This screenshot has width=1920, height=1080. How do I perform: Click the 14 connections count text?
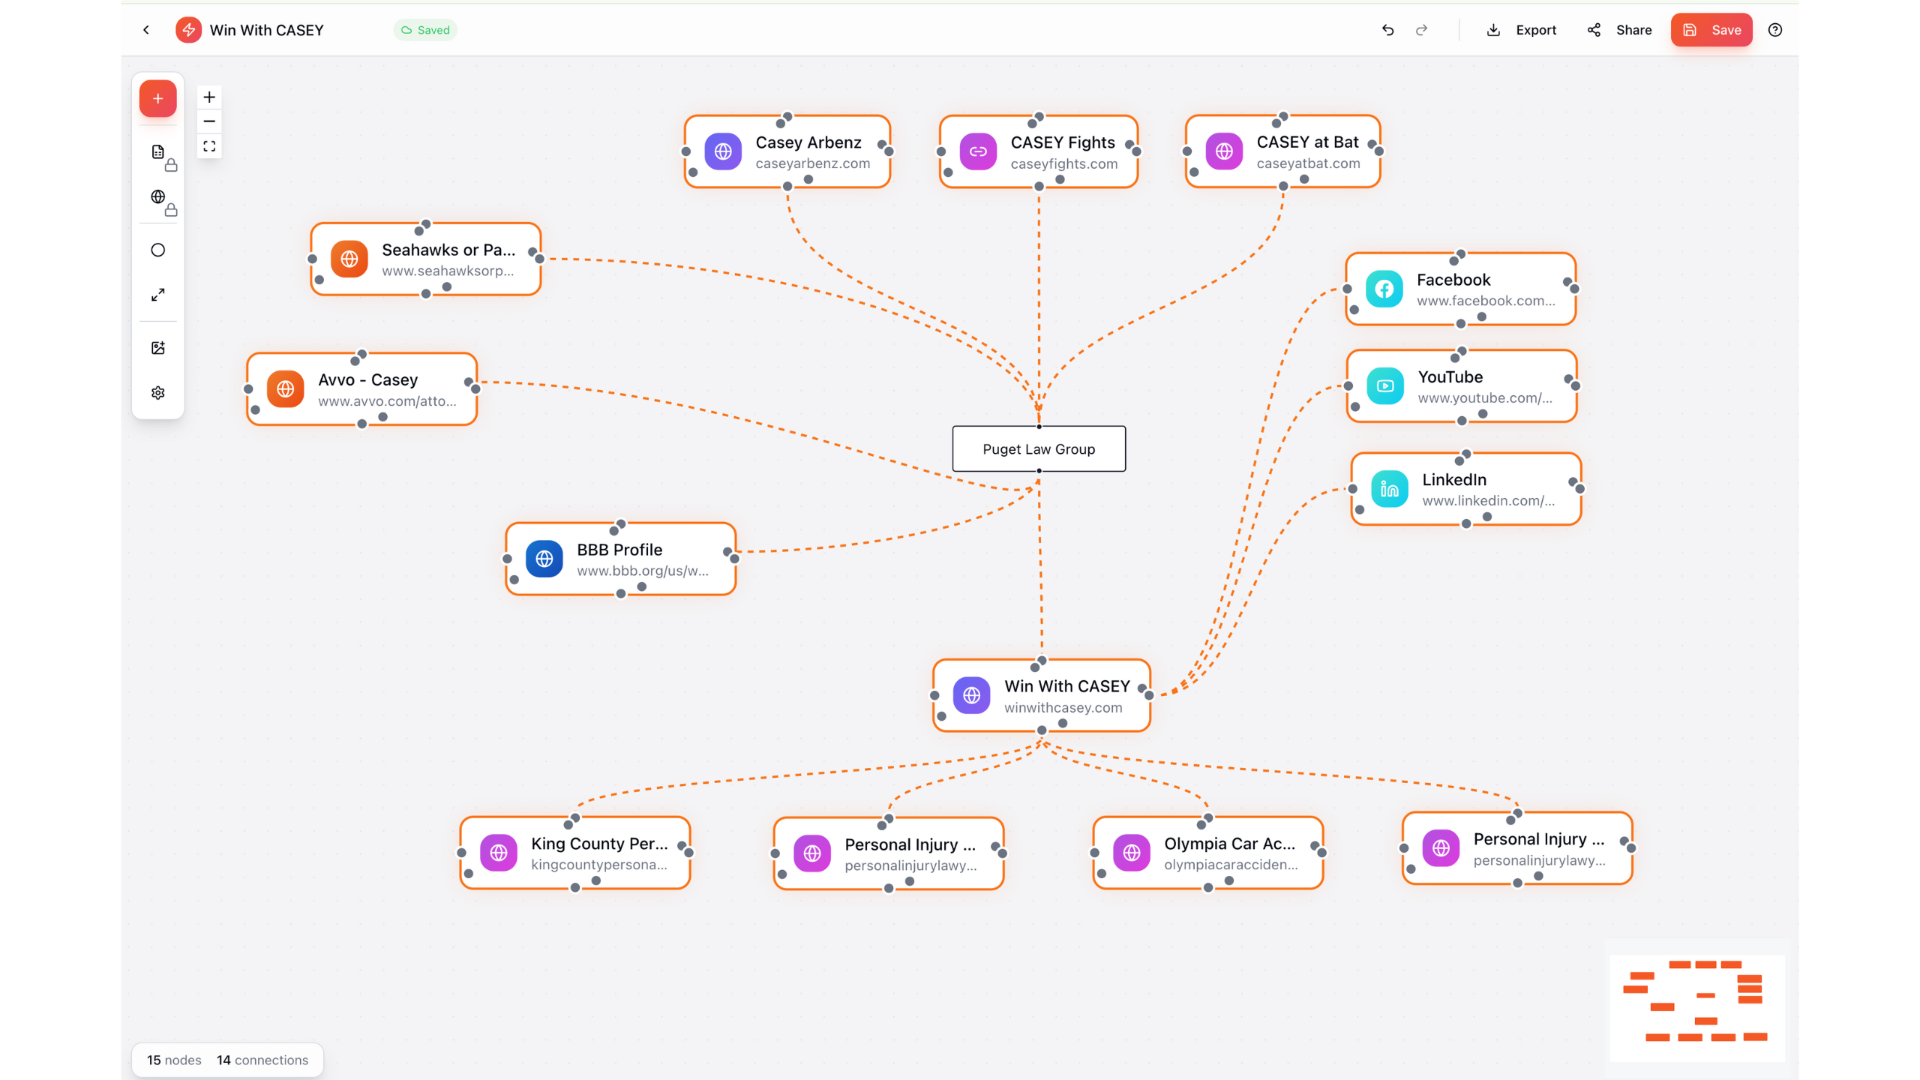(263, 1060)
